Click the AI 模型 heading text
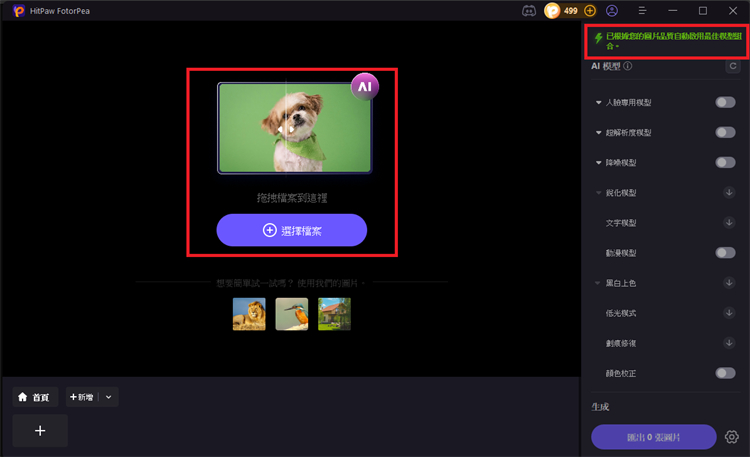This screenshot has width=750, height=457. click(606, 66)
